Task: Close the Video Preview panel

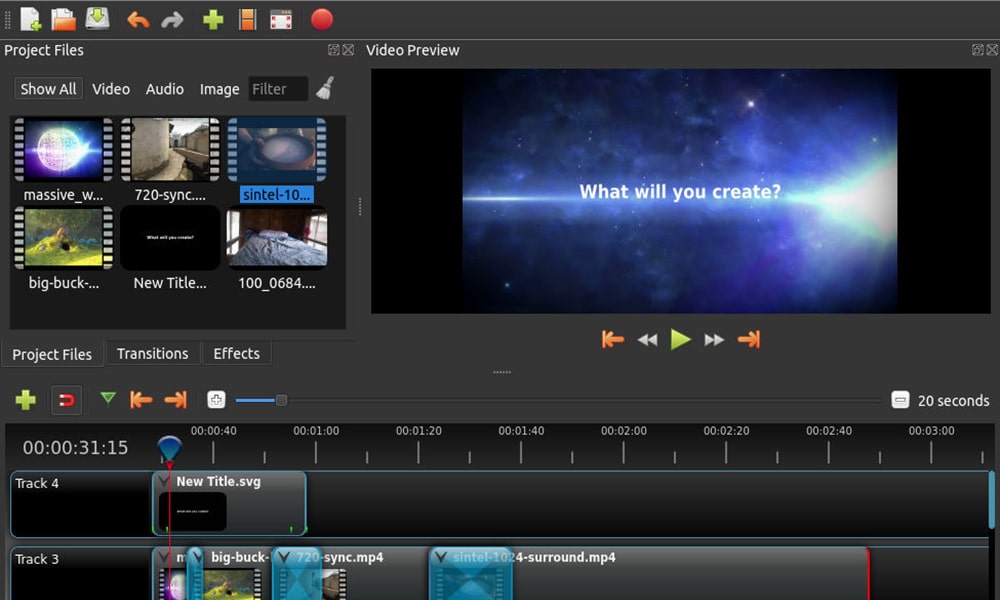Action: click(x=992, y=50)
